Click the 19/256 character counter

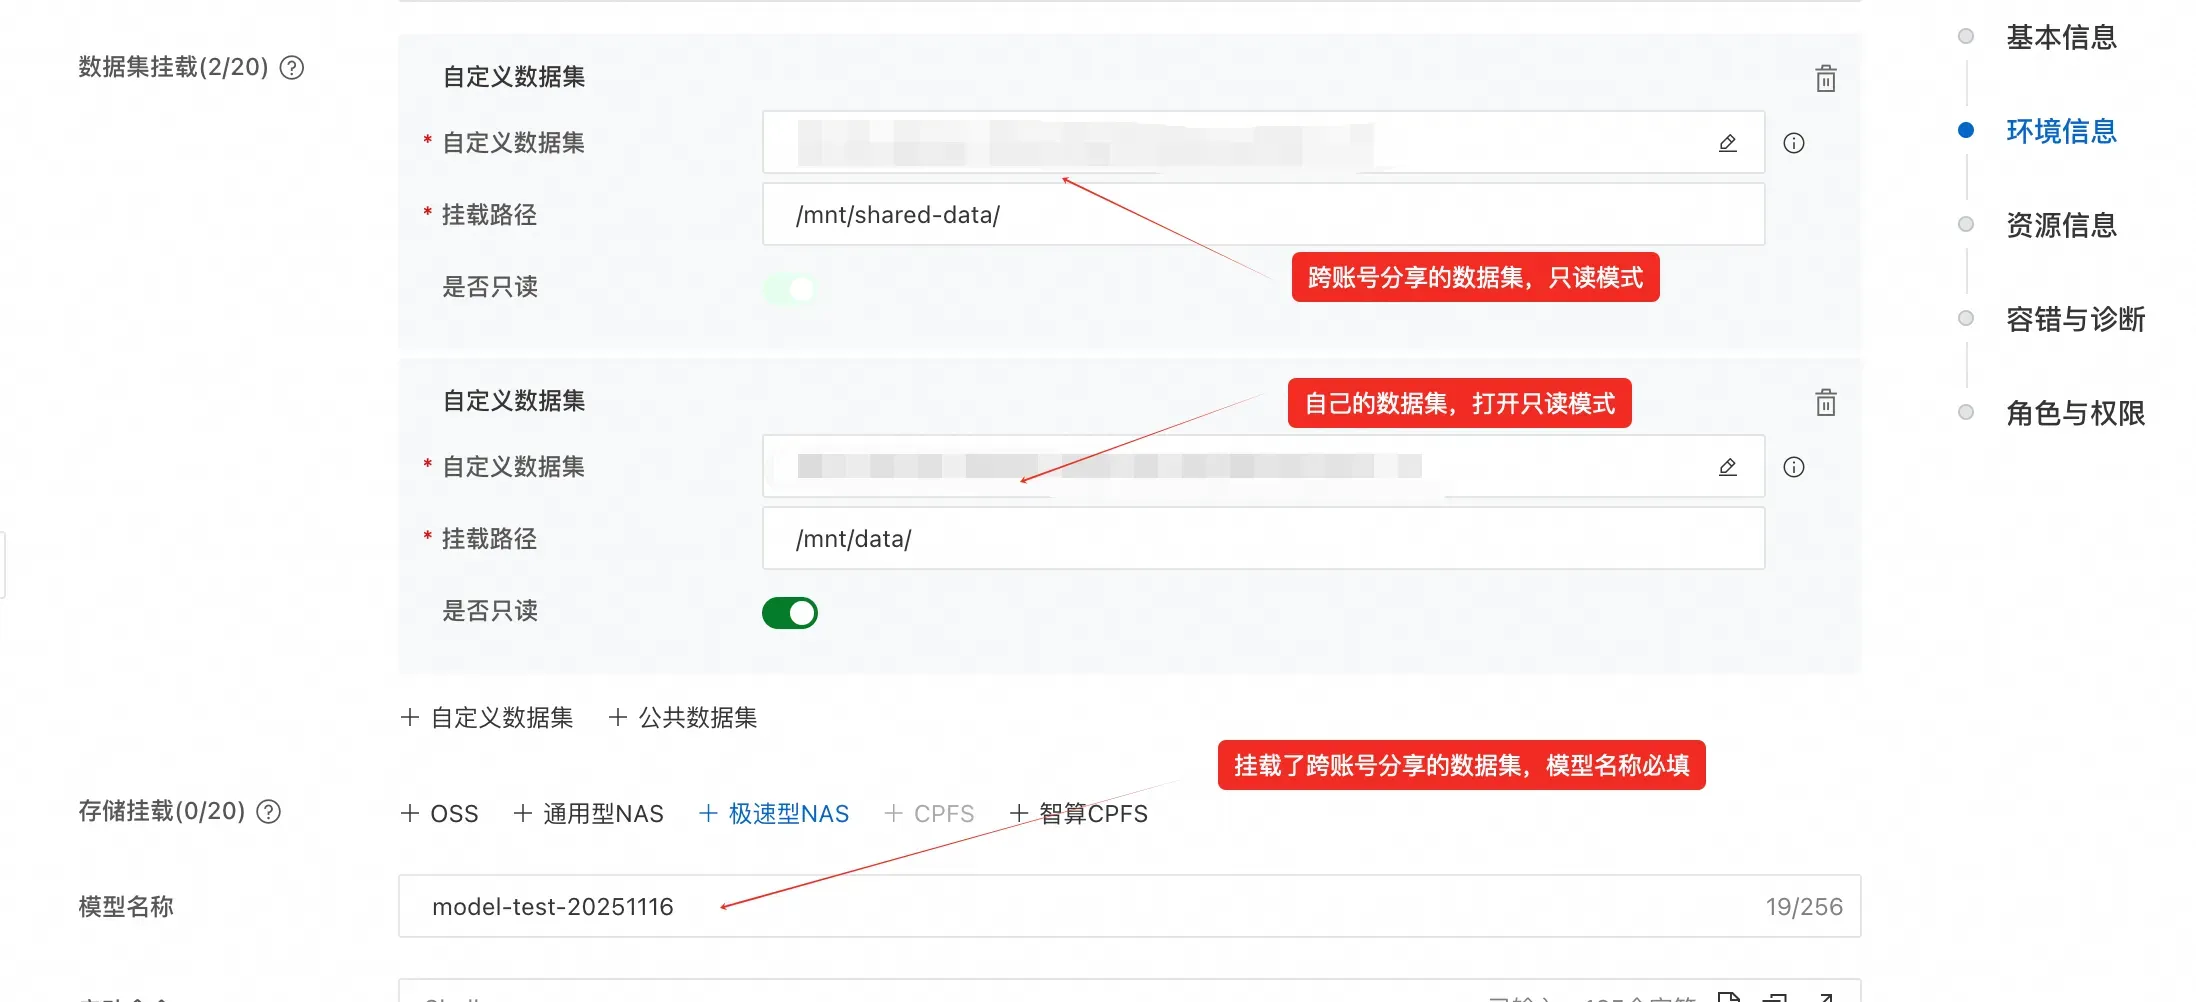1804,907
